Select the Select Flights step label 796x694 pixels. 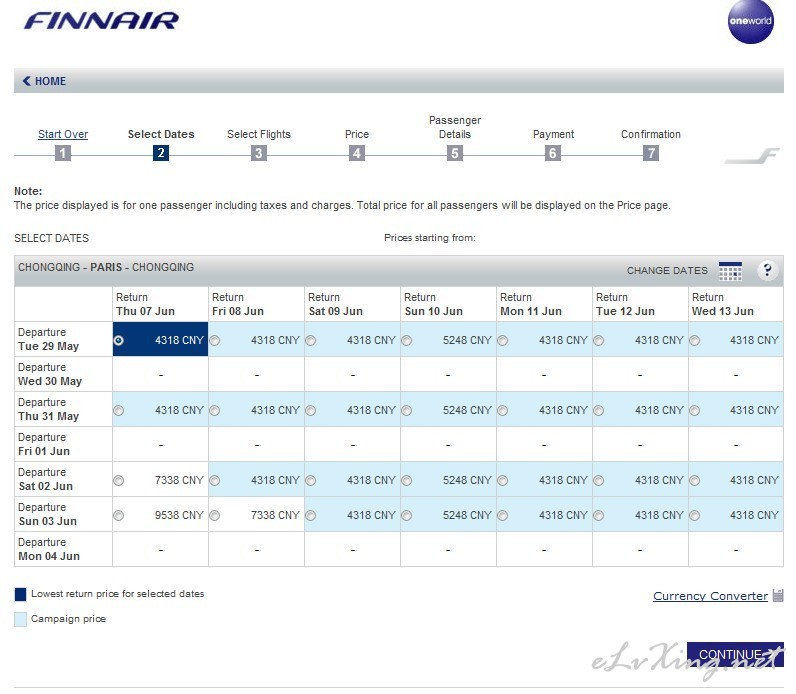259,134
